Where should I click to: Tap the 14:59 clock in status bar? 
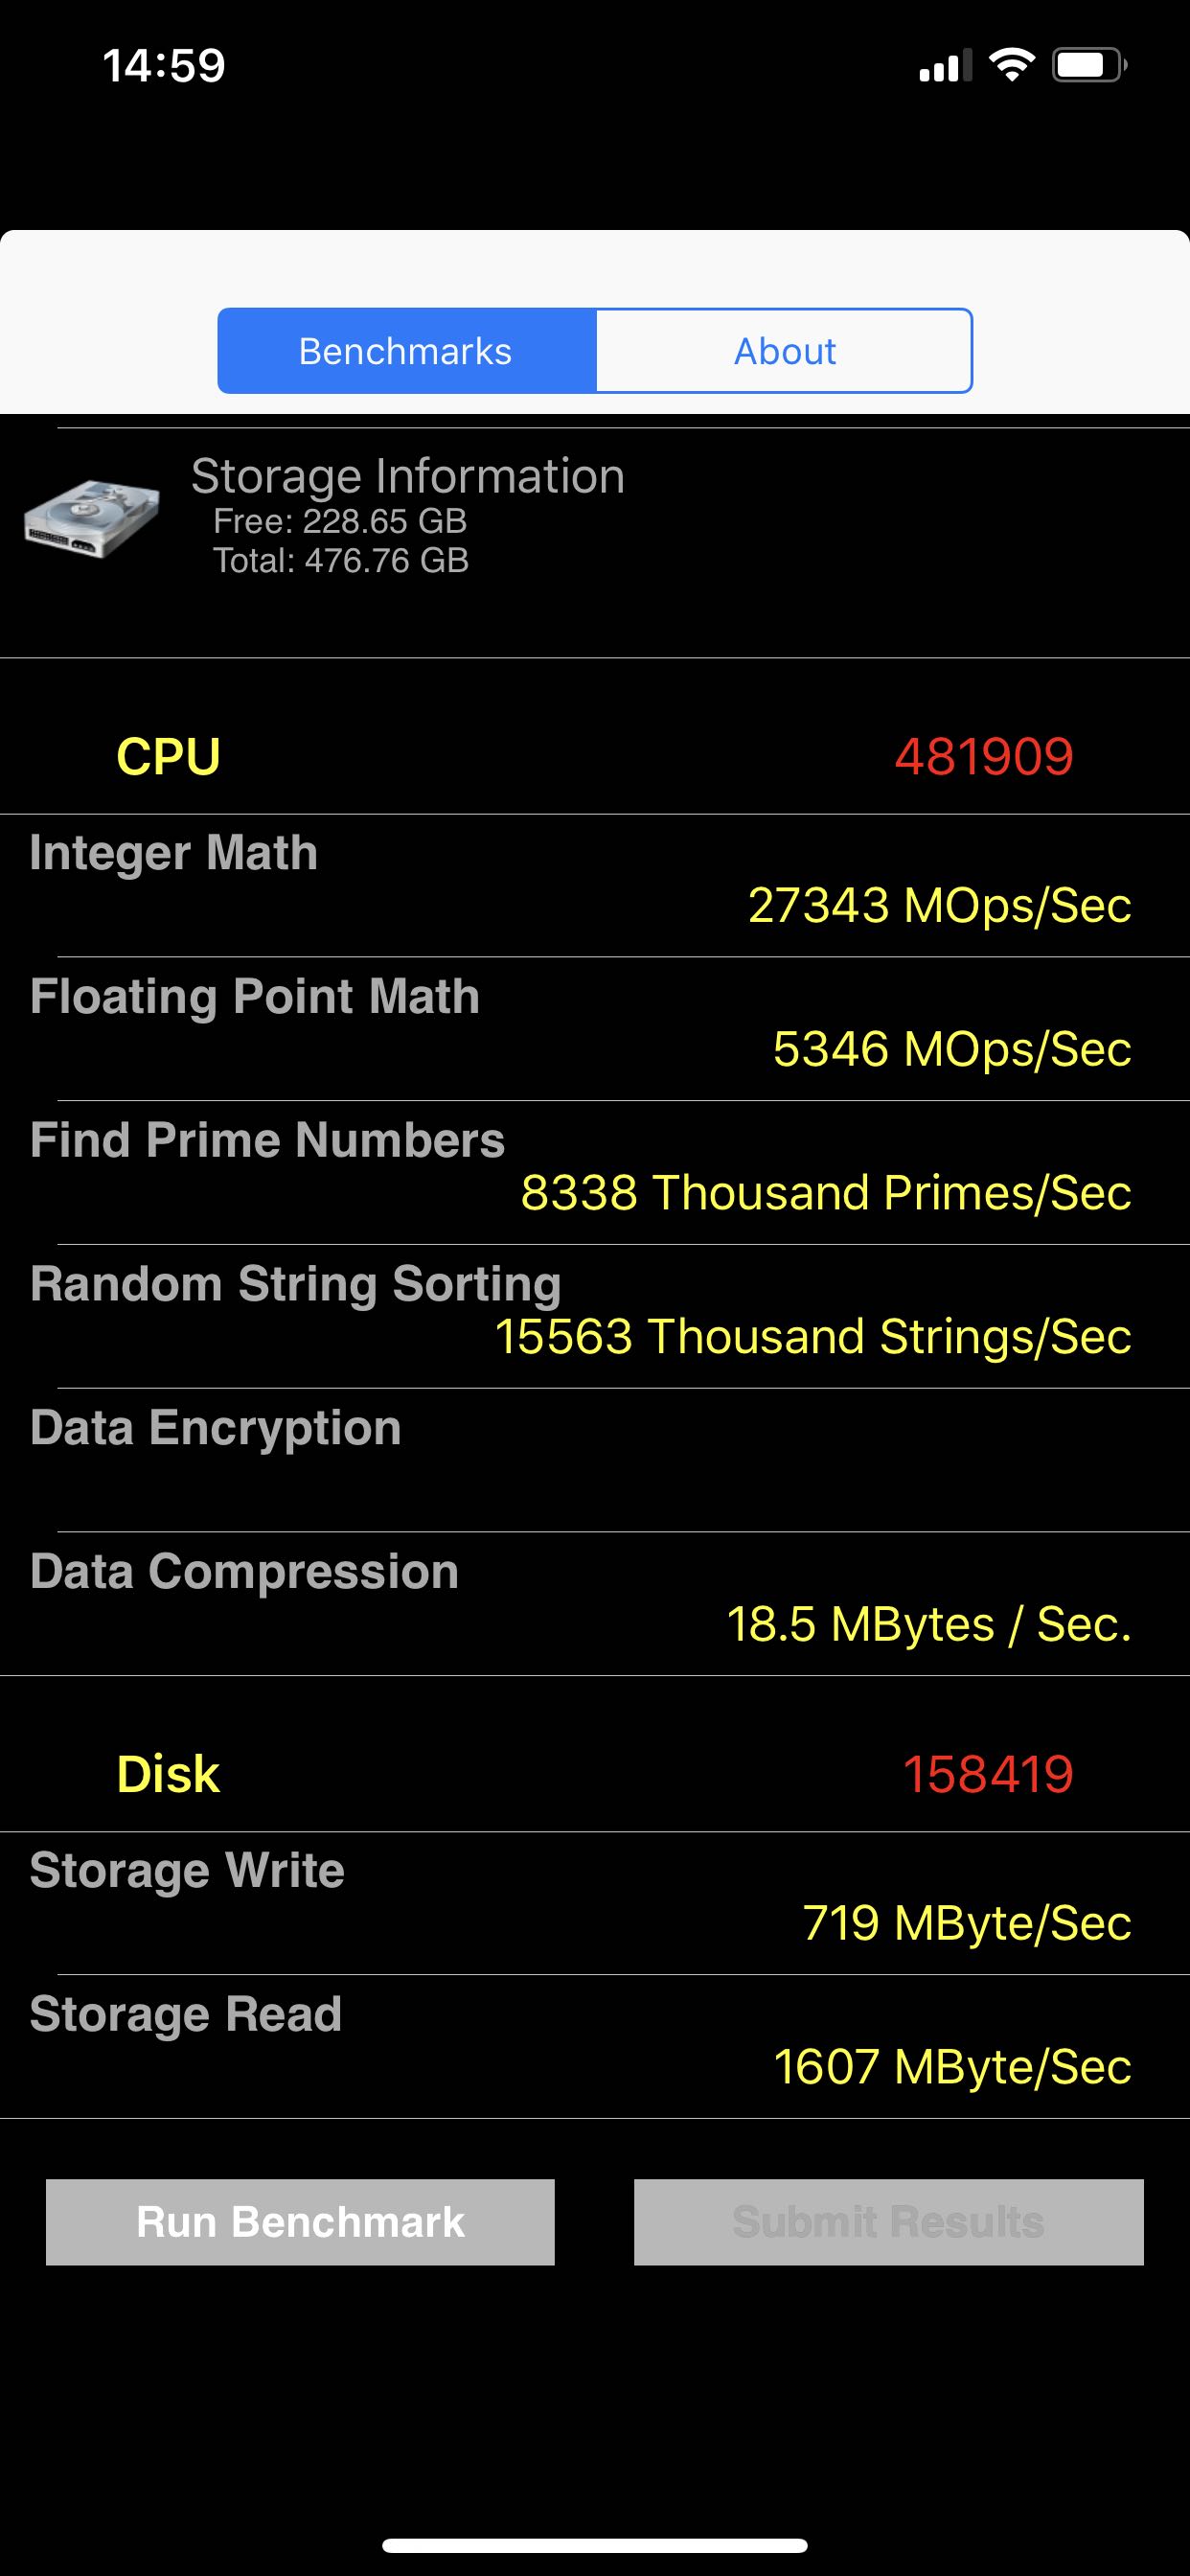coord(164,66)
